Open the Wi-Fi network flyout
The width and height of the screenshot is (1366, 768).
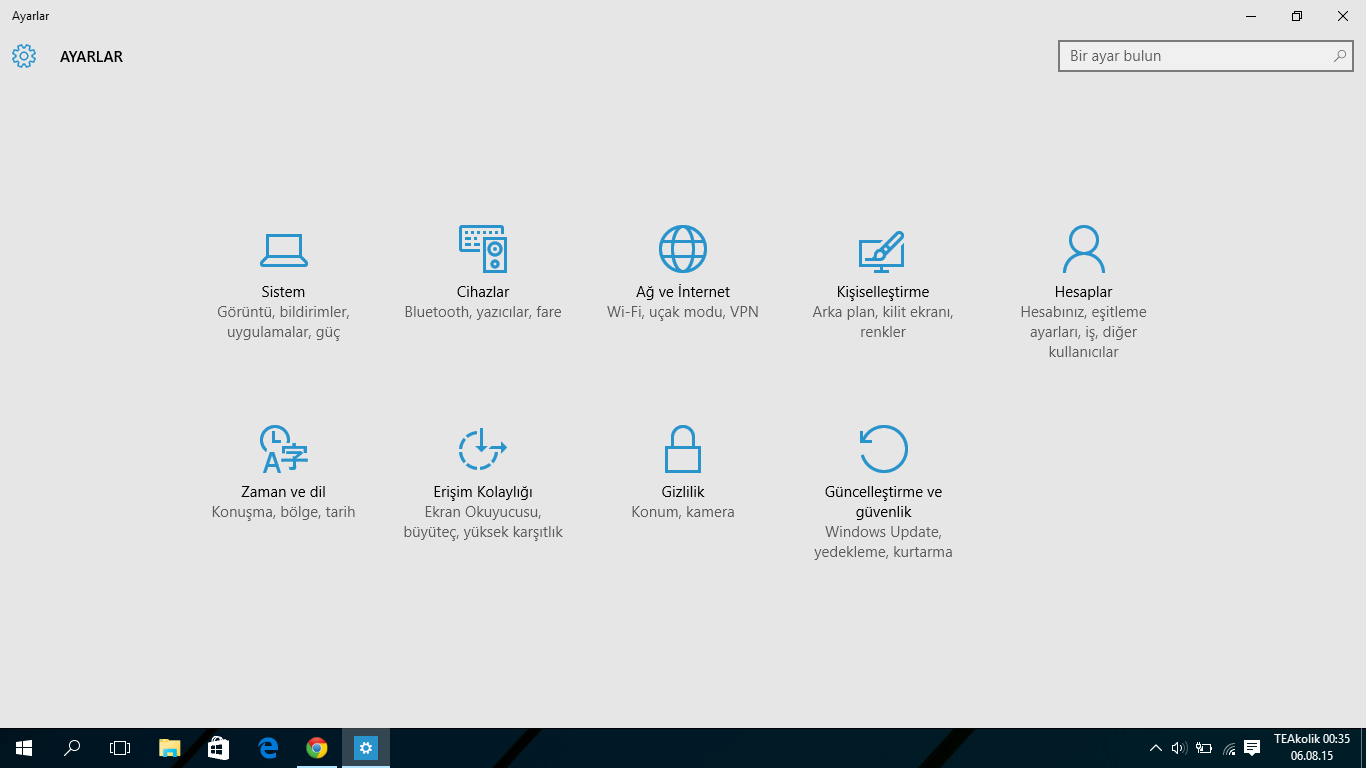[1229, 748]
